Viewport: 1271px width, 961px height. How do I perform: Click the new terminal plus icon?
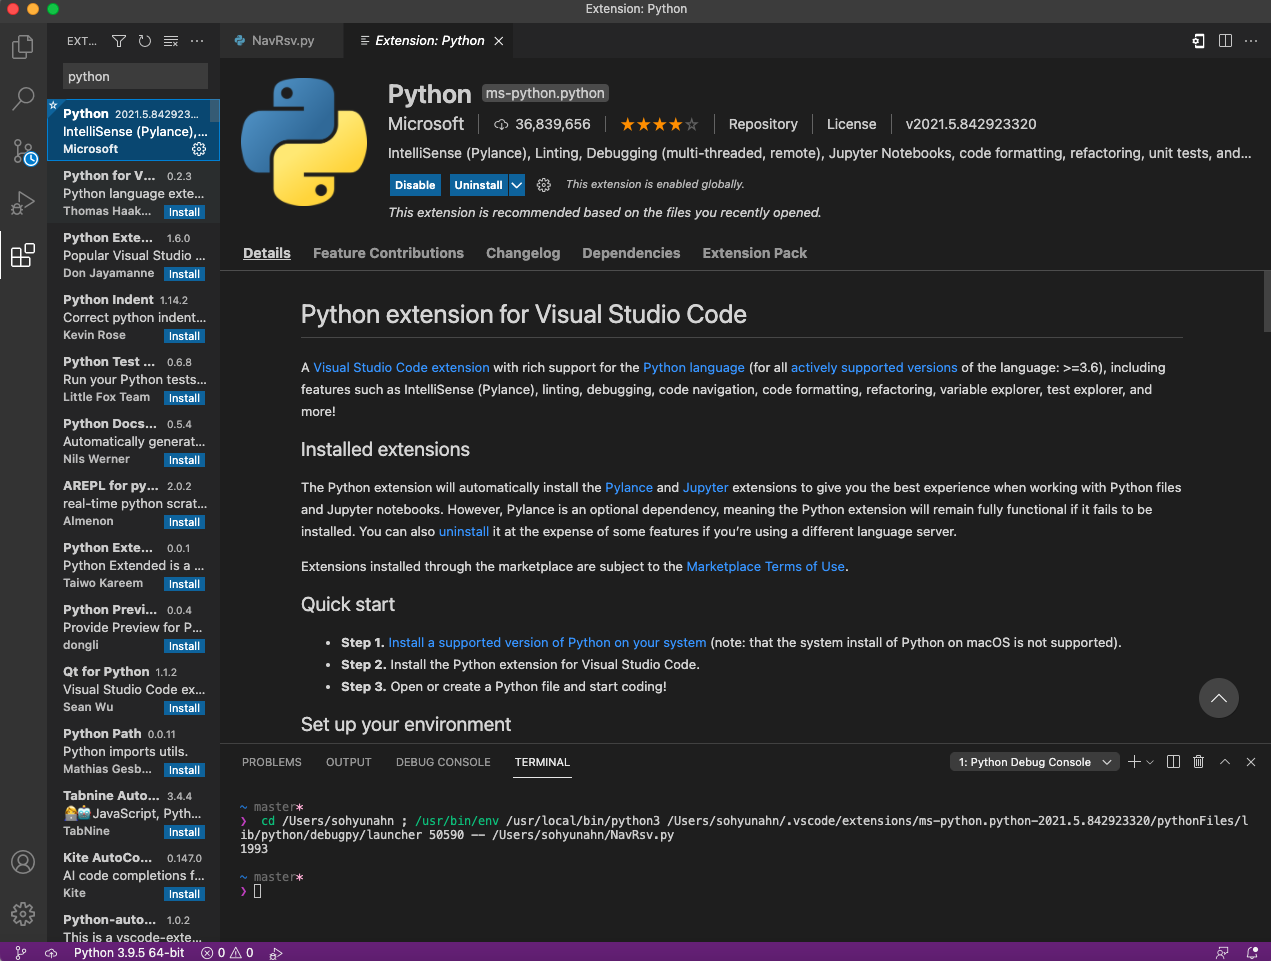(1134, 762)
